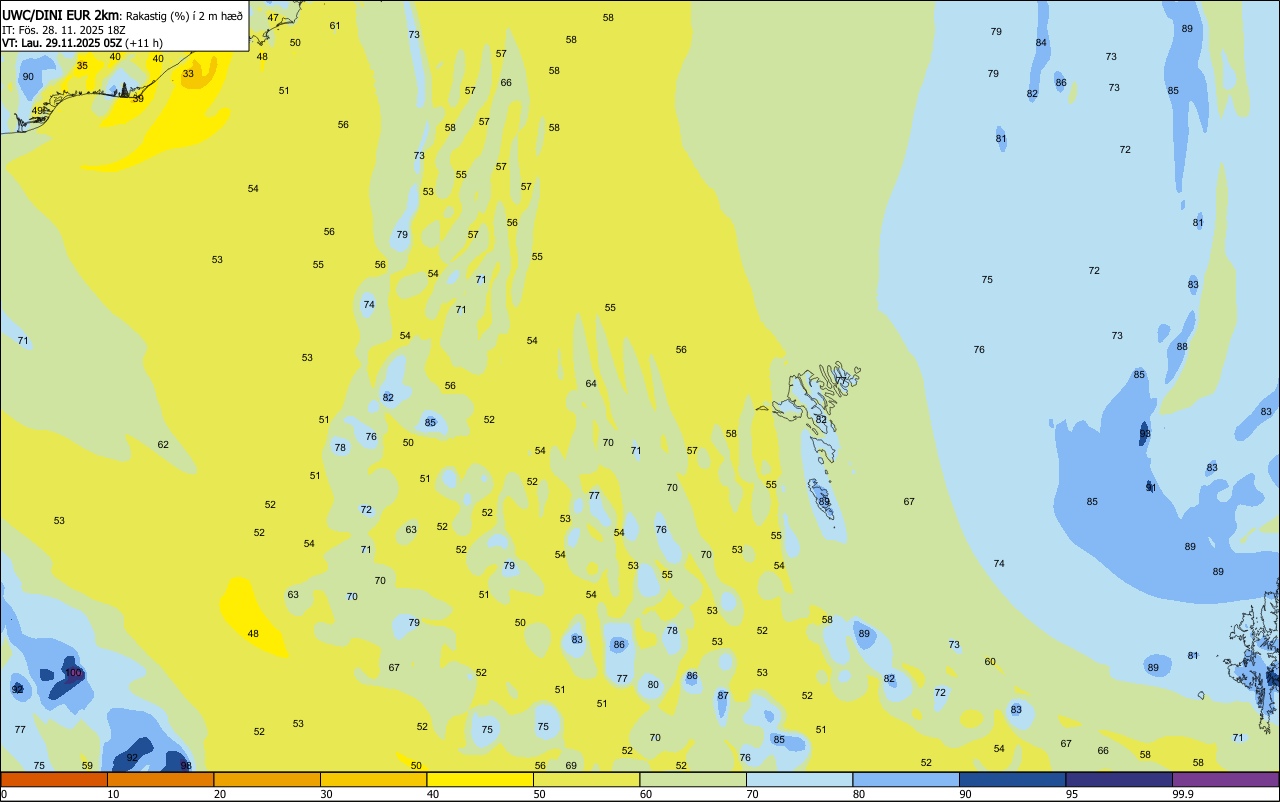The height and width of the screenshot is (802, 1280).
Task: Click the '0' legend tick label
Action: pos(4,794)
